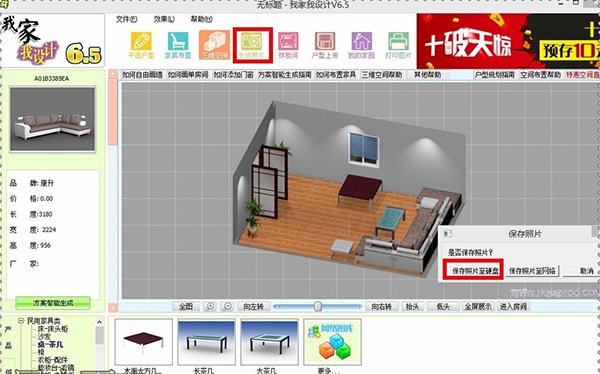Open the 我的家园 home icon
This screenshot has height=374, width=600.
pyautogui.click(x=361, y=45)
